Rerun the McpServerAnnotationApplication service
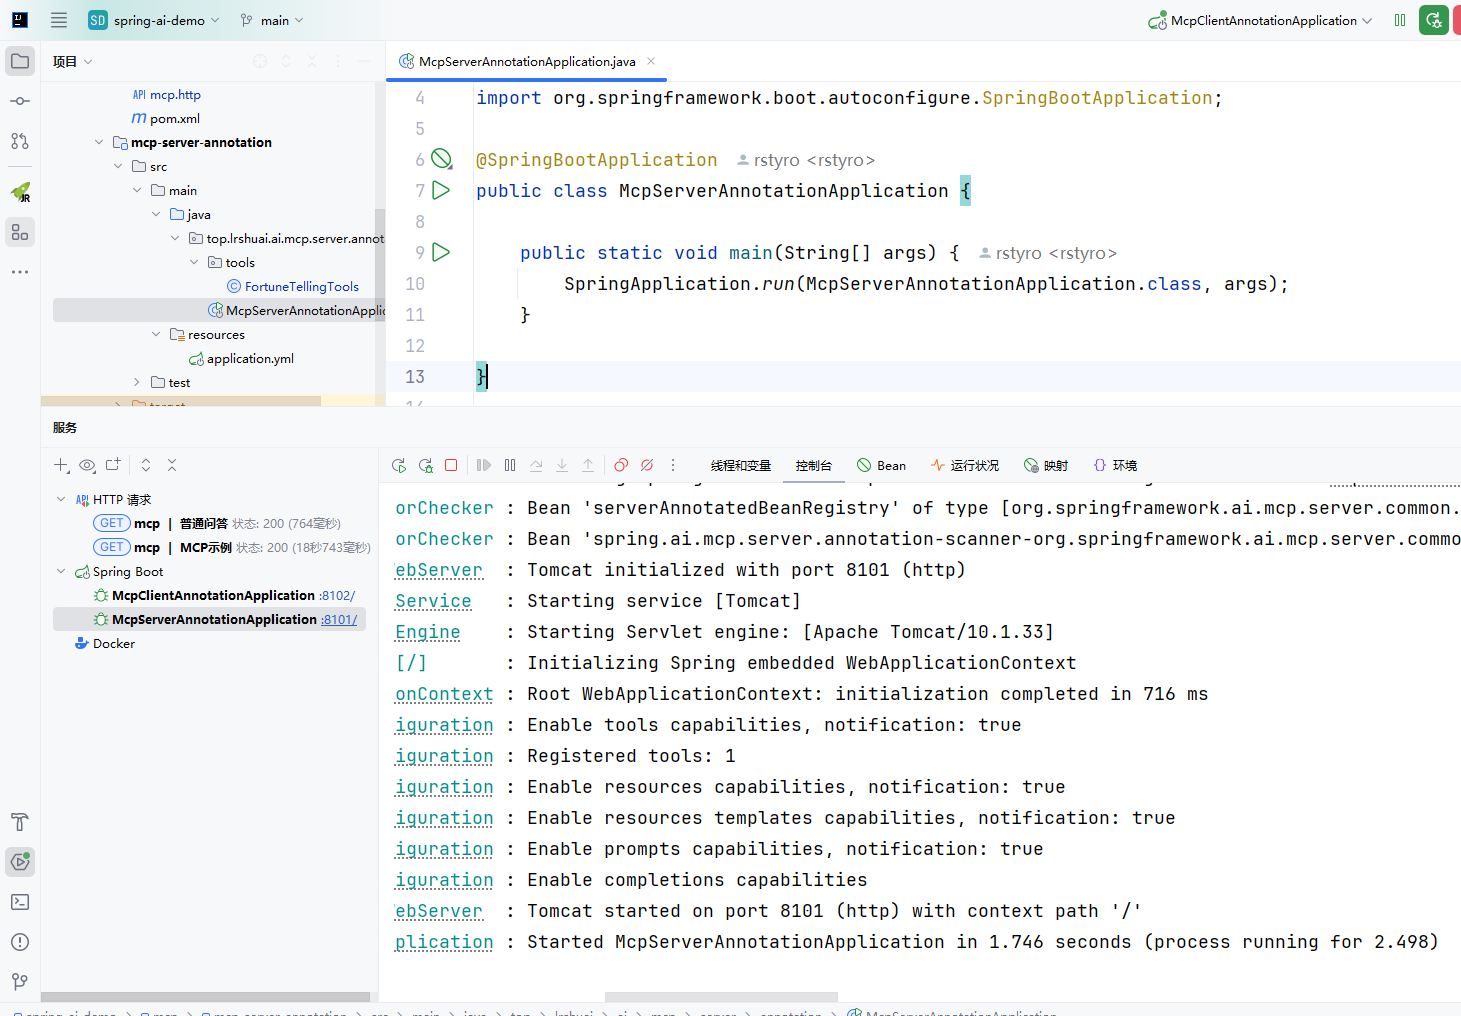 click(x=399, y=465)
